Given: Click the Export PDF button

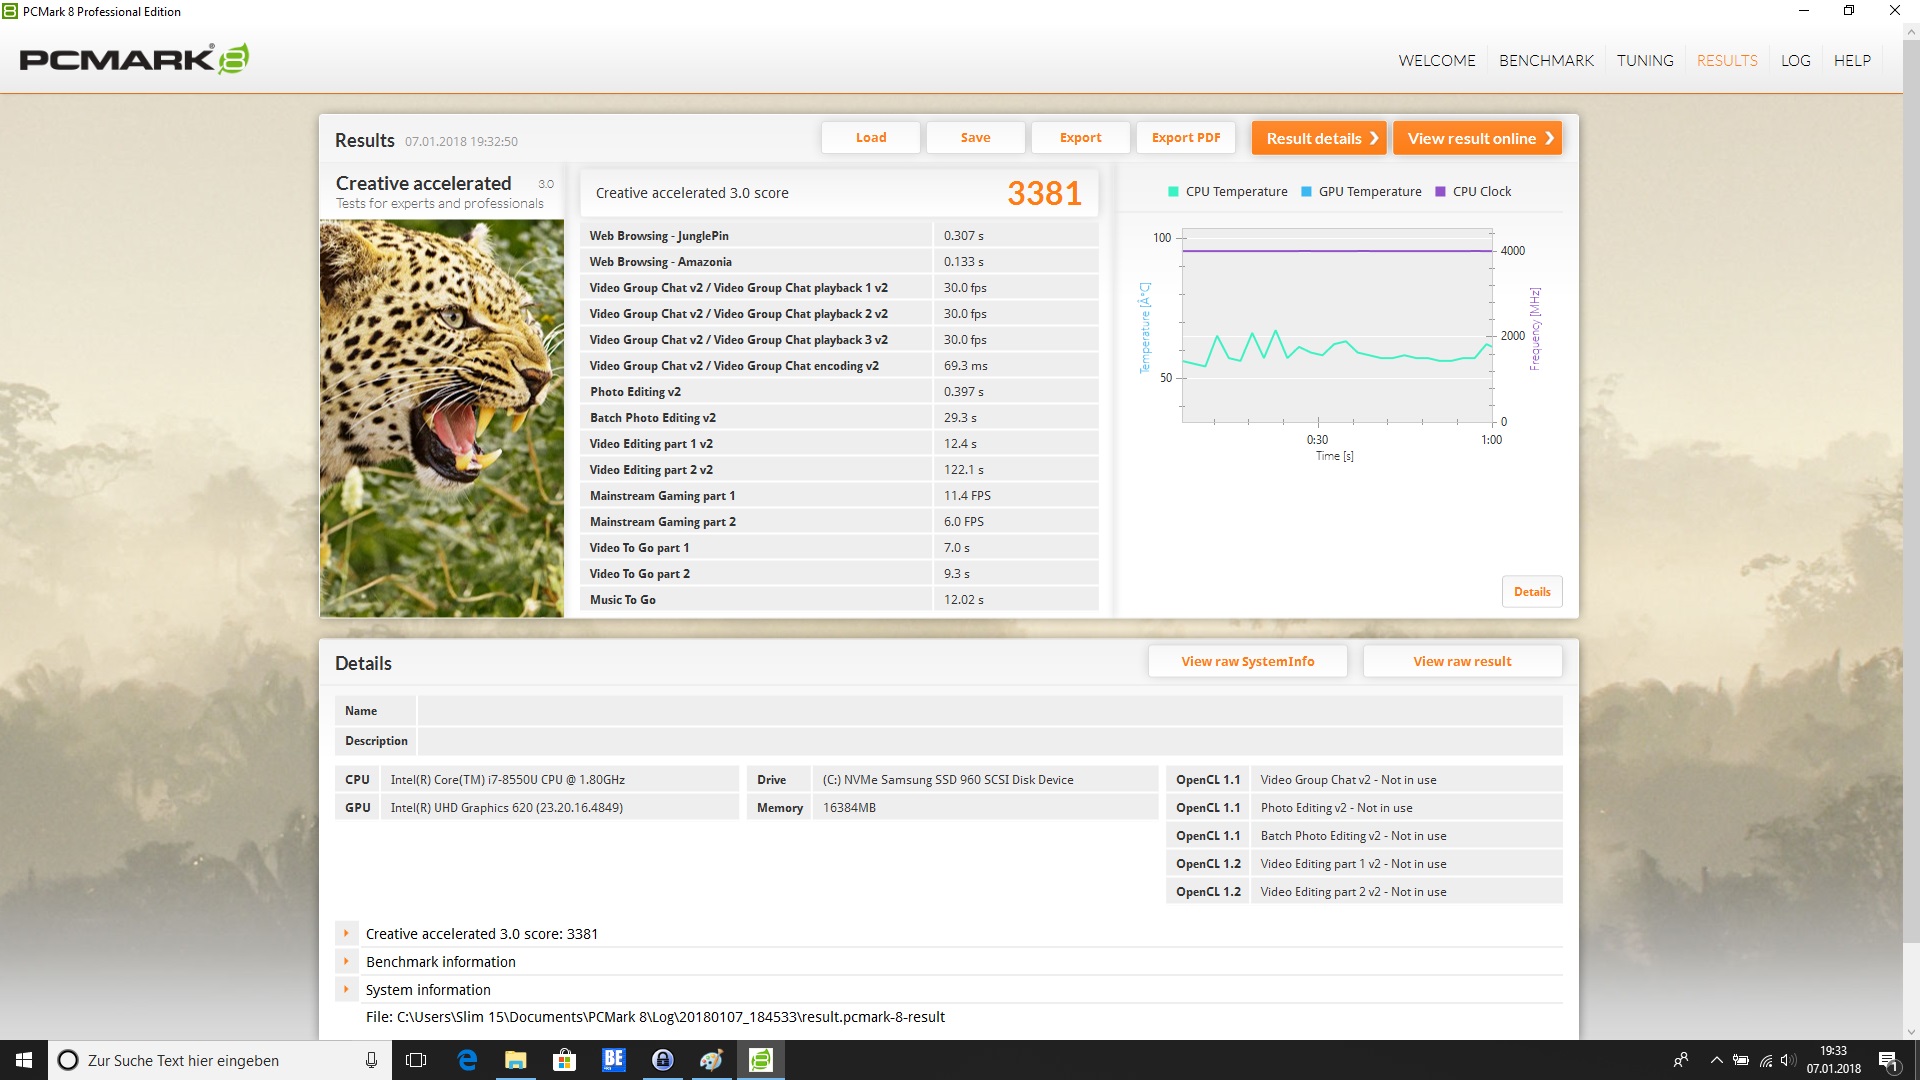Looking at the screenshot, I should [x=1186, y=138].
